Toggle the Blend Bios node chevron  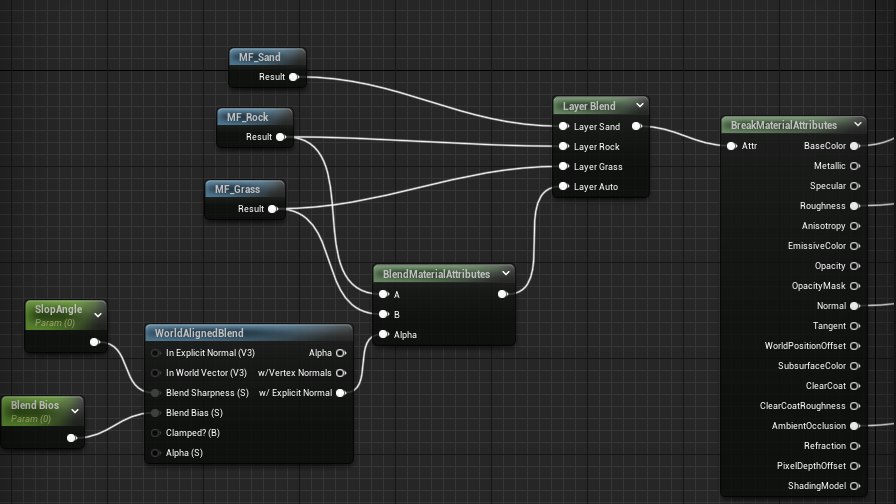pos(75,411)
